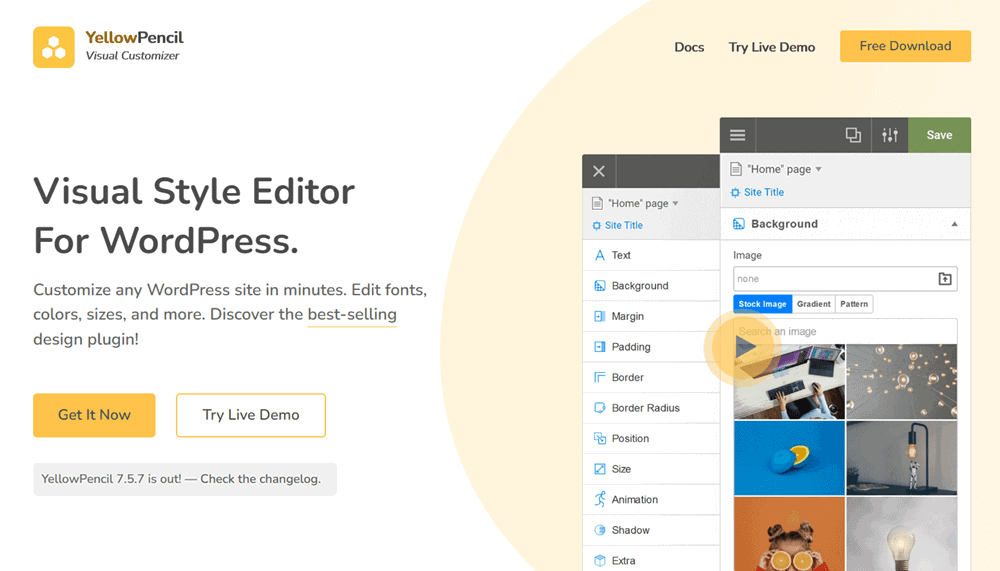Click the Free Download button
Image resolution: width=1000 pixels, height=571 pixels.
coord(905,46)
